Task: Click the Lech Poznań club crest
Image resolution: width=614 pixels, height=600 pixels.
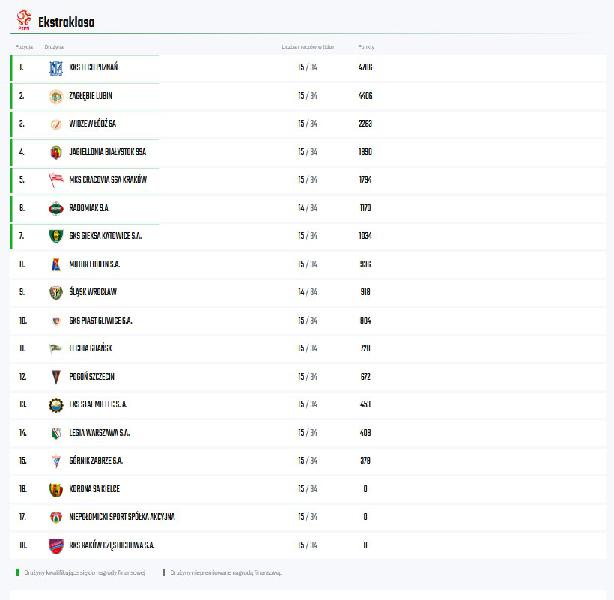Action: [56, 68]
